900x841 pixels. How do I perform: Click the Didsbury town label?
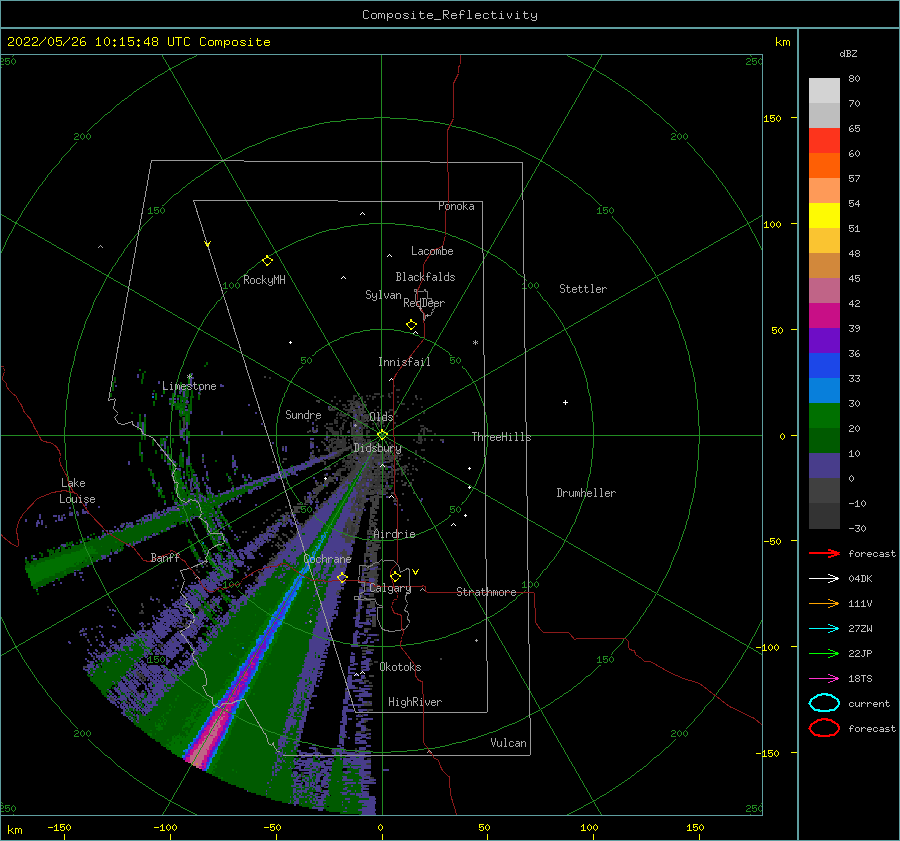377,448
